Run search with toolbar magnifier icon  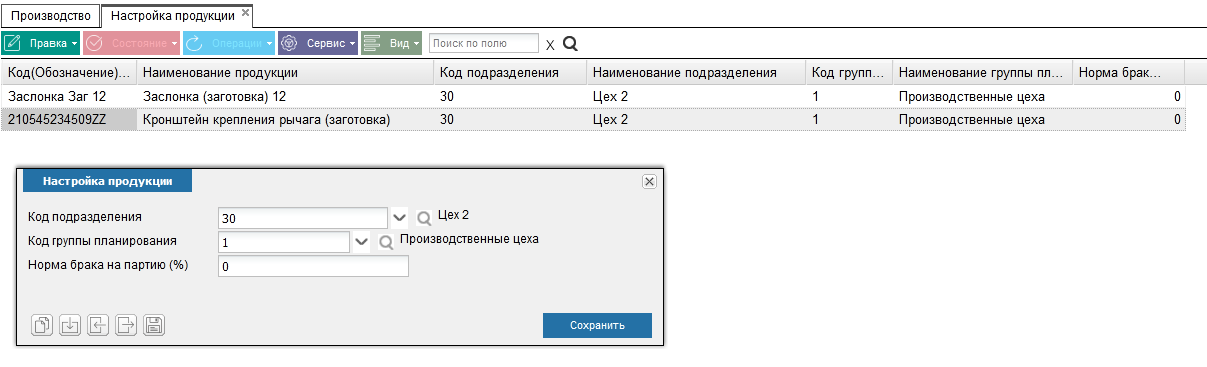571,44
